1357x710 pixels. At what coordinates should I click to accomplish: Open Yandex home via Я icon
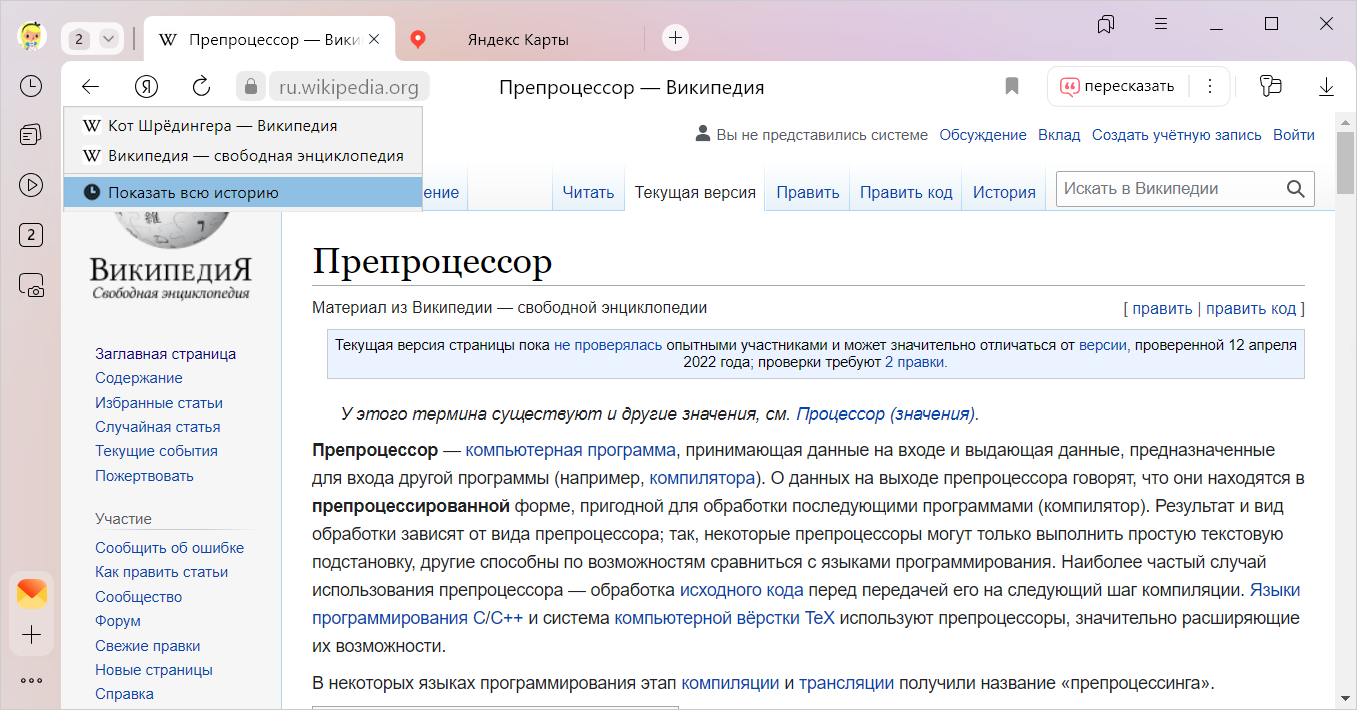point(147,87)
